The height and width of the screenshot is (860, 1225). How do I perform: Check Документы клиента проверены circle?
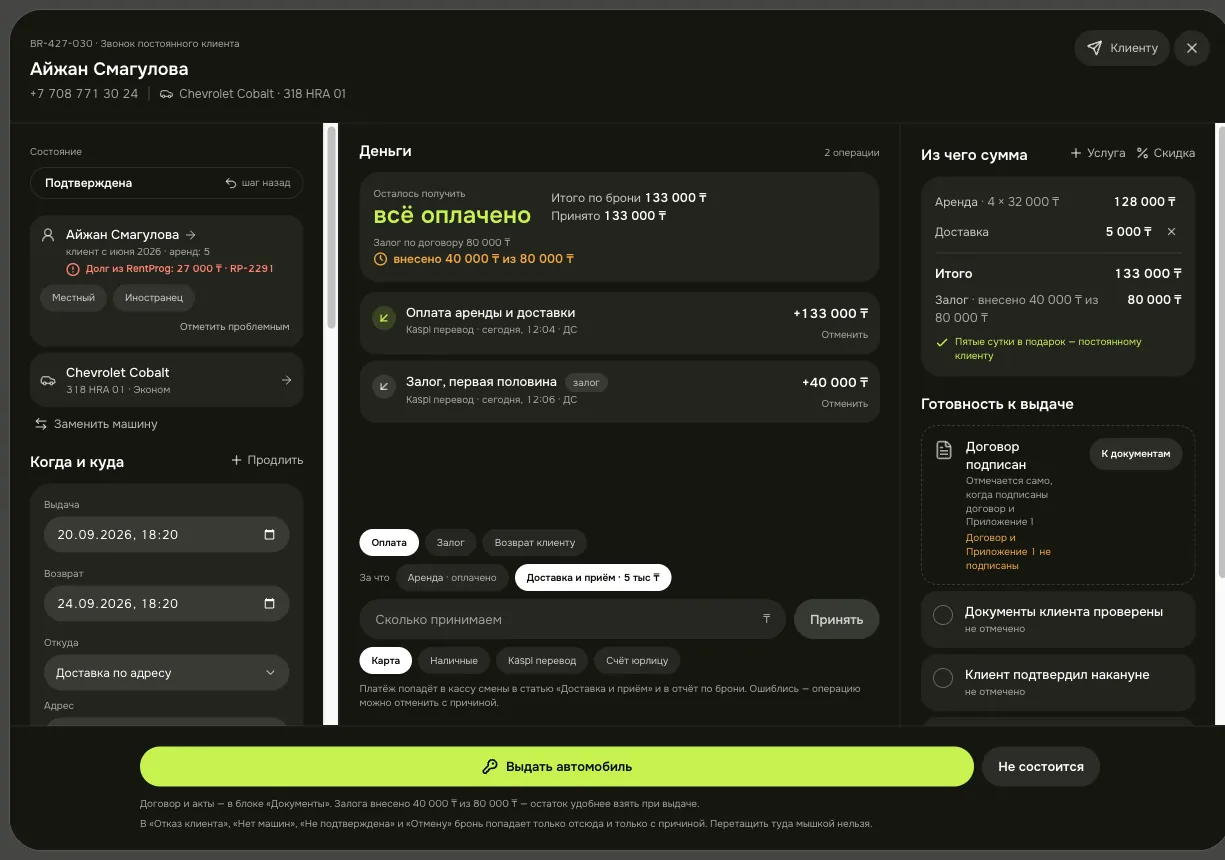(943, 616)
